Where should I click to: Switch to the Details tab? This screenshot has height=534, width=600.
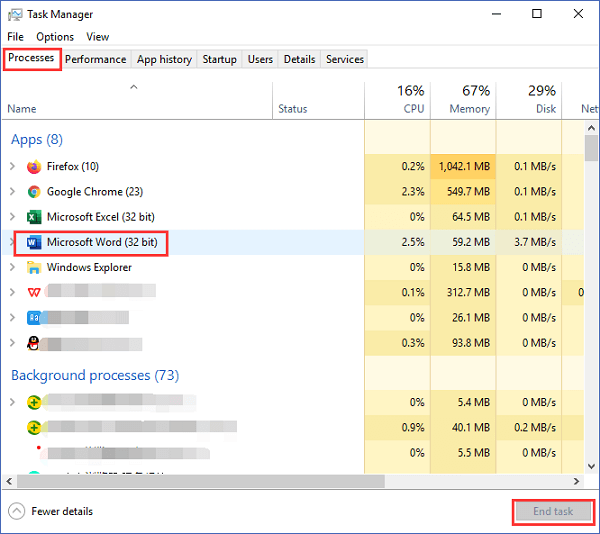click(299, 59)
